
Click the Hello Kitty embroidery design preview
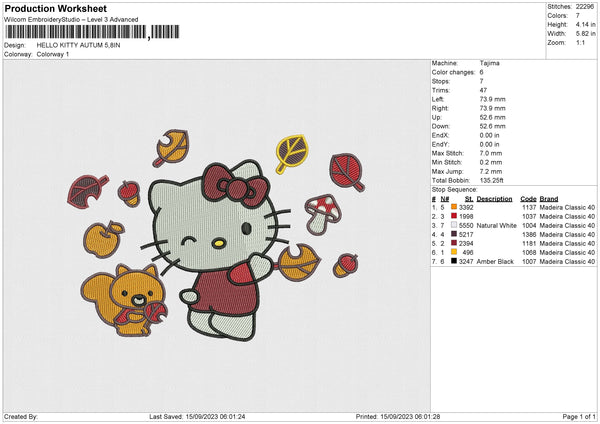coord(216,235)
